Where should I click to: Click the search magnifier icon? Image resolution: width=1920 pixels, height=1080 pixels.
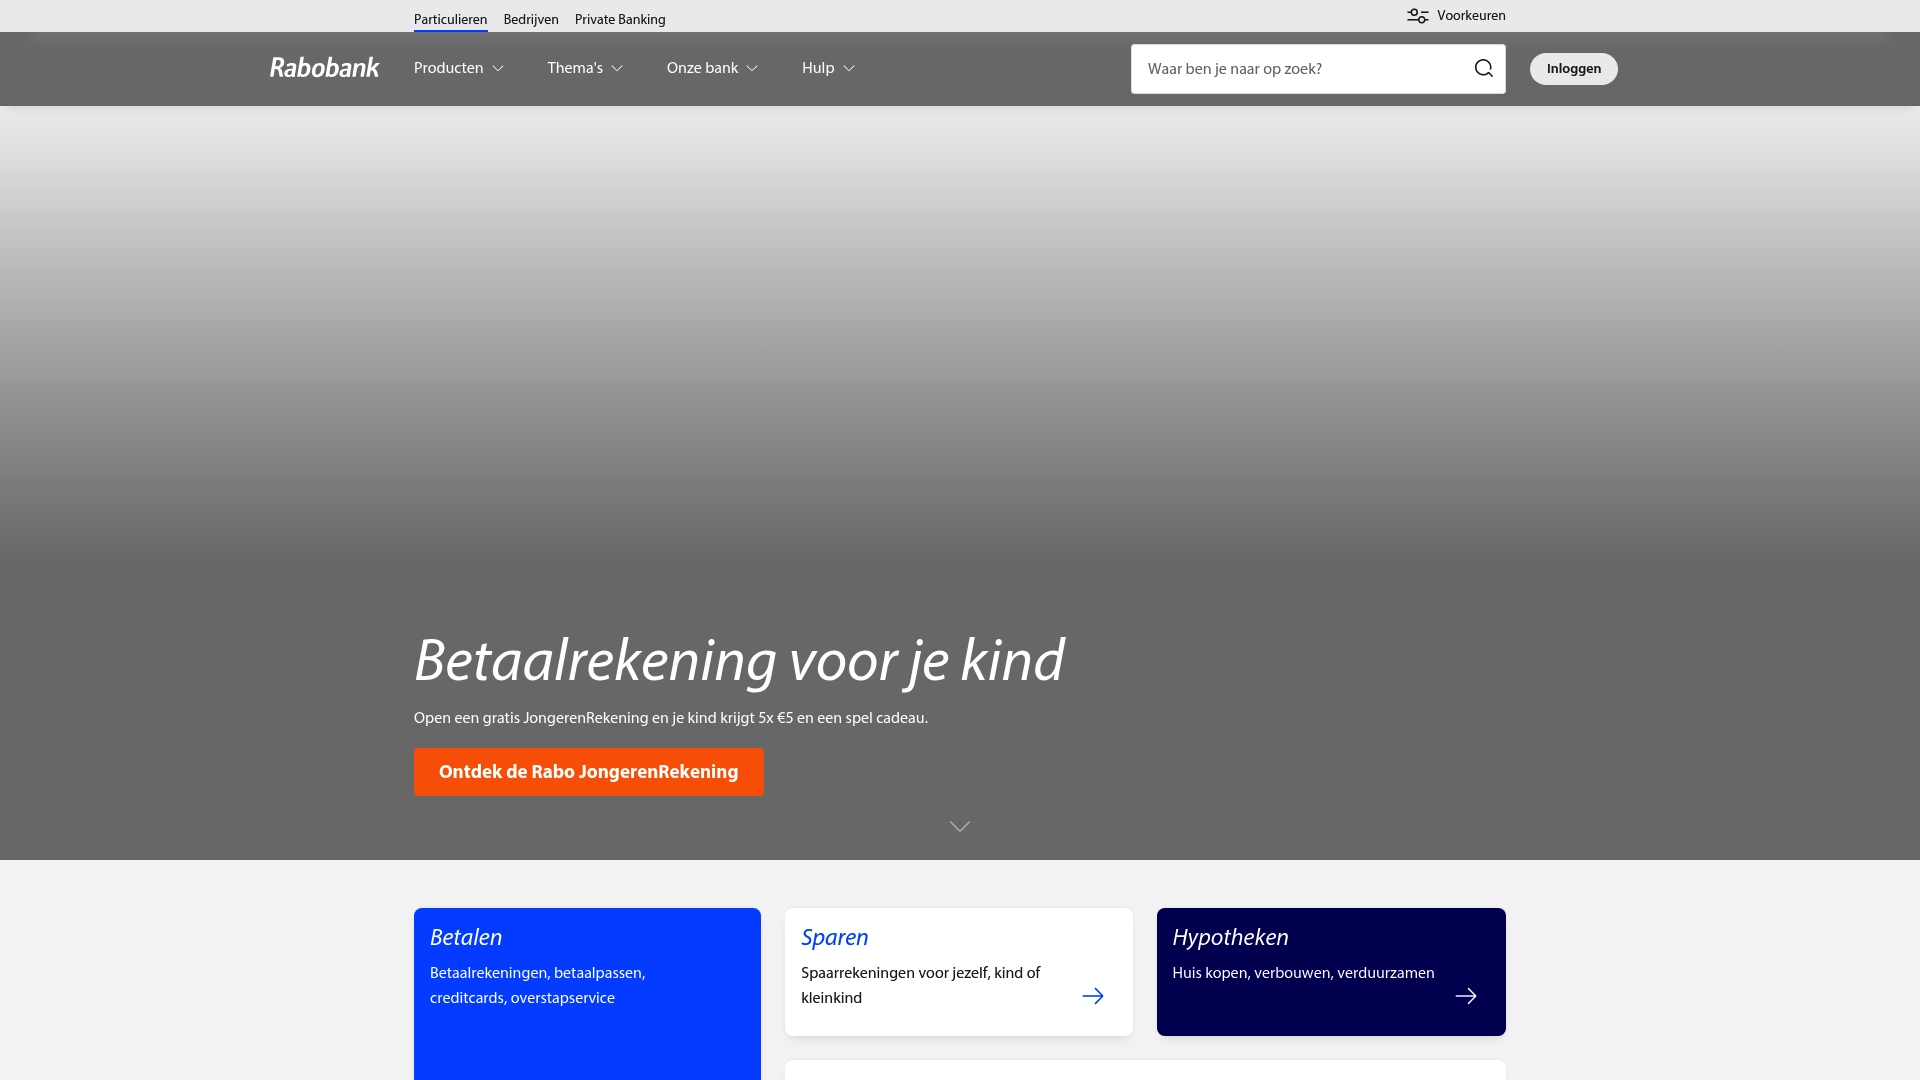[x=1483, y=68]
